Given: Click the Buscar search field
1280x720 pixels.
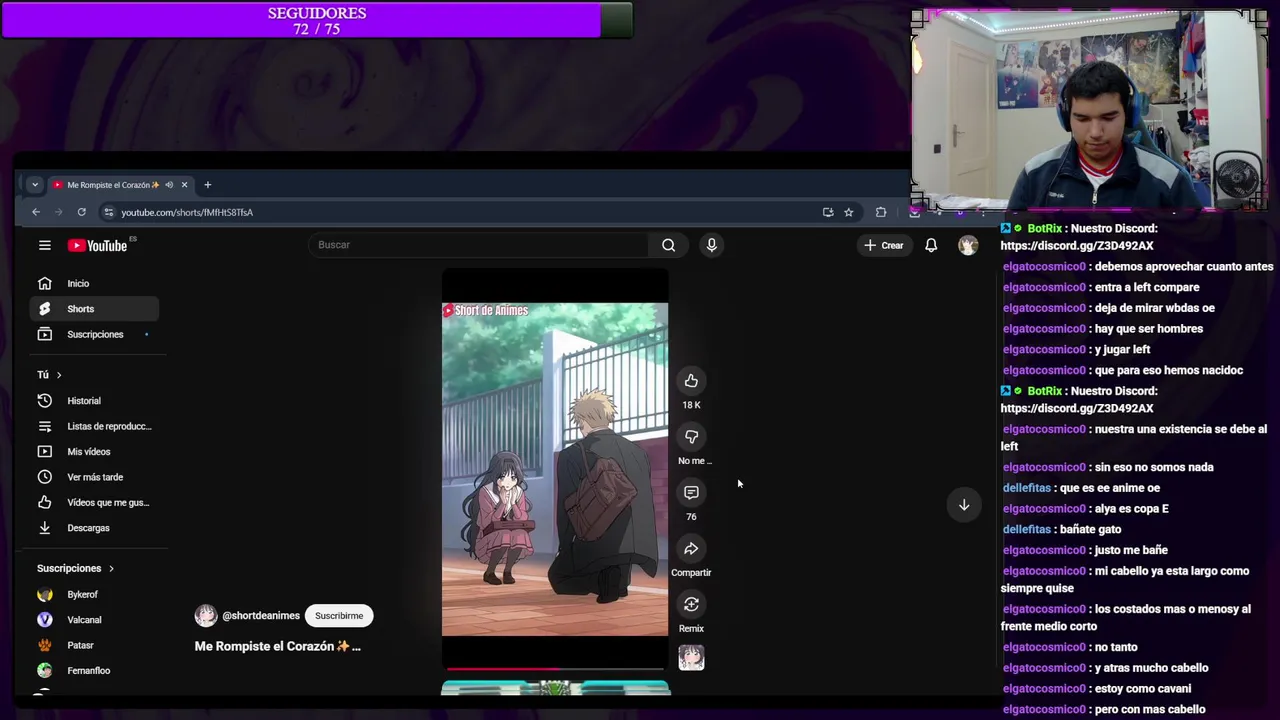Looking at the screenshot, I should pos(479,245).
